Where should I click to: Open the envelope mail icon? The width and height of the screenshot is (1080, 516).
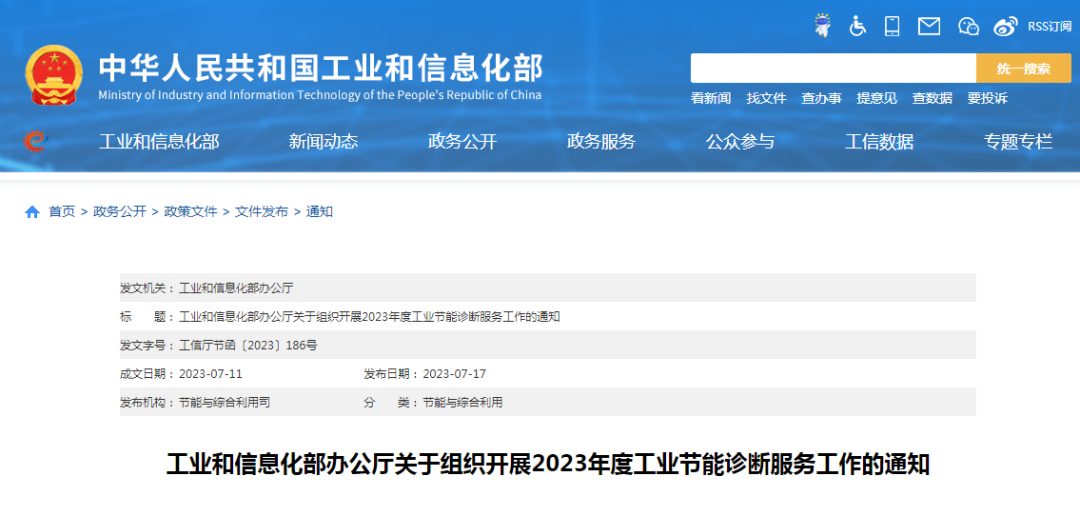[929, 26]
